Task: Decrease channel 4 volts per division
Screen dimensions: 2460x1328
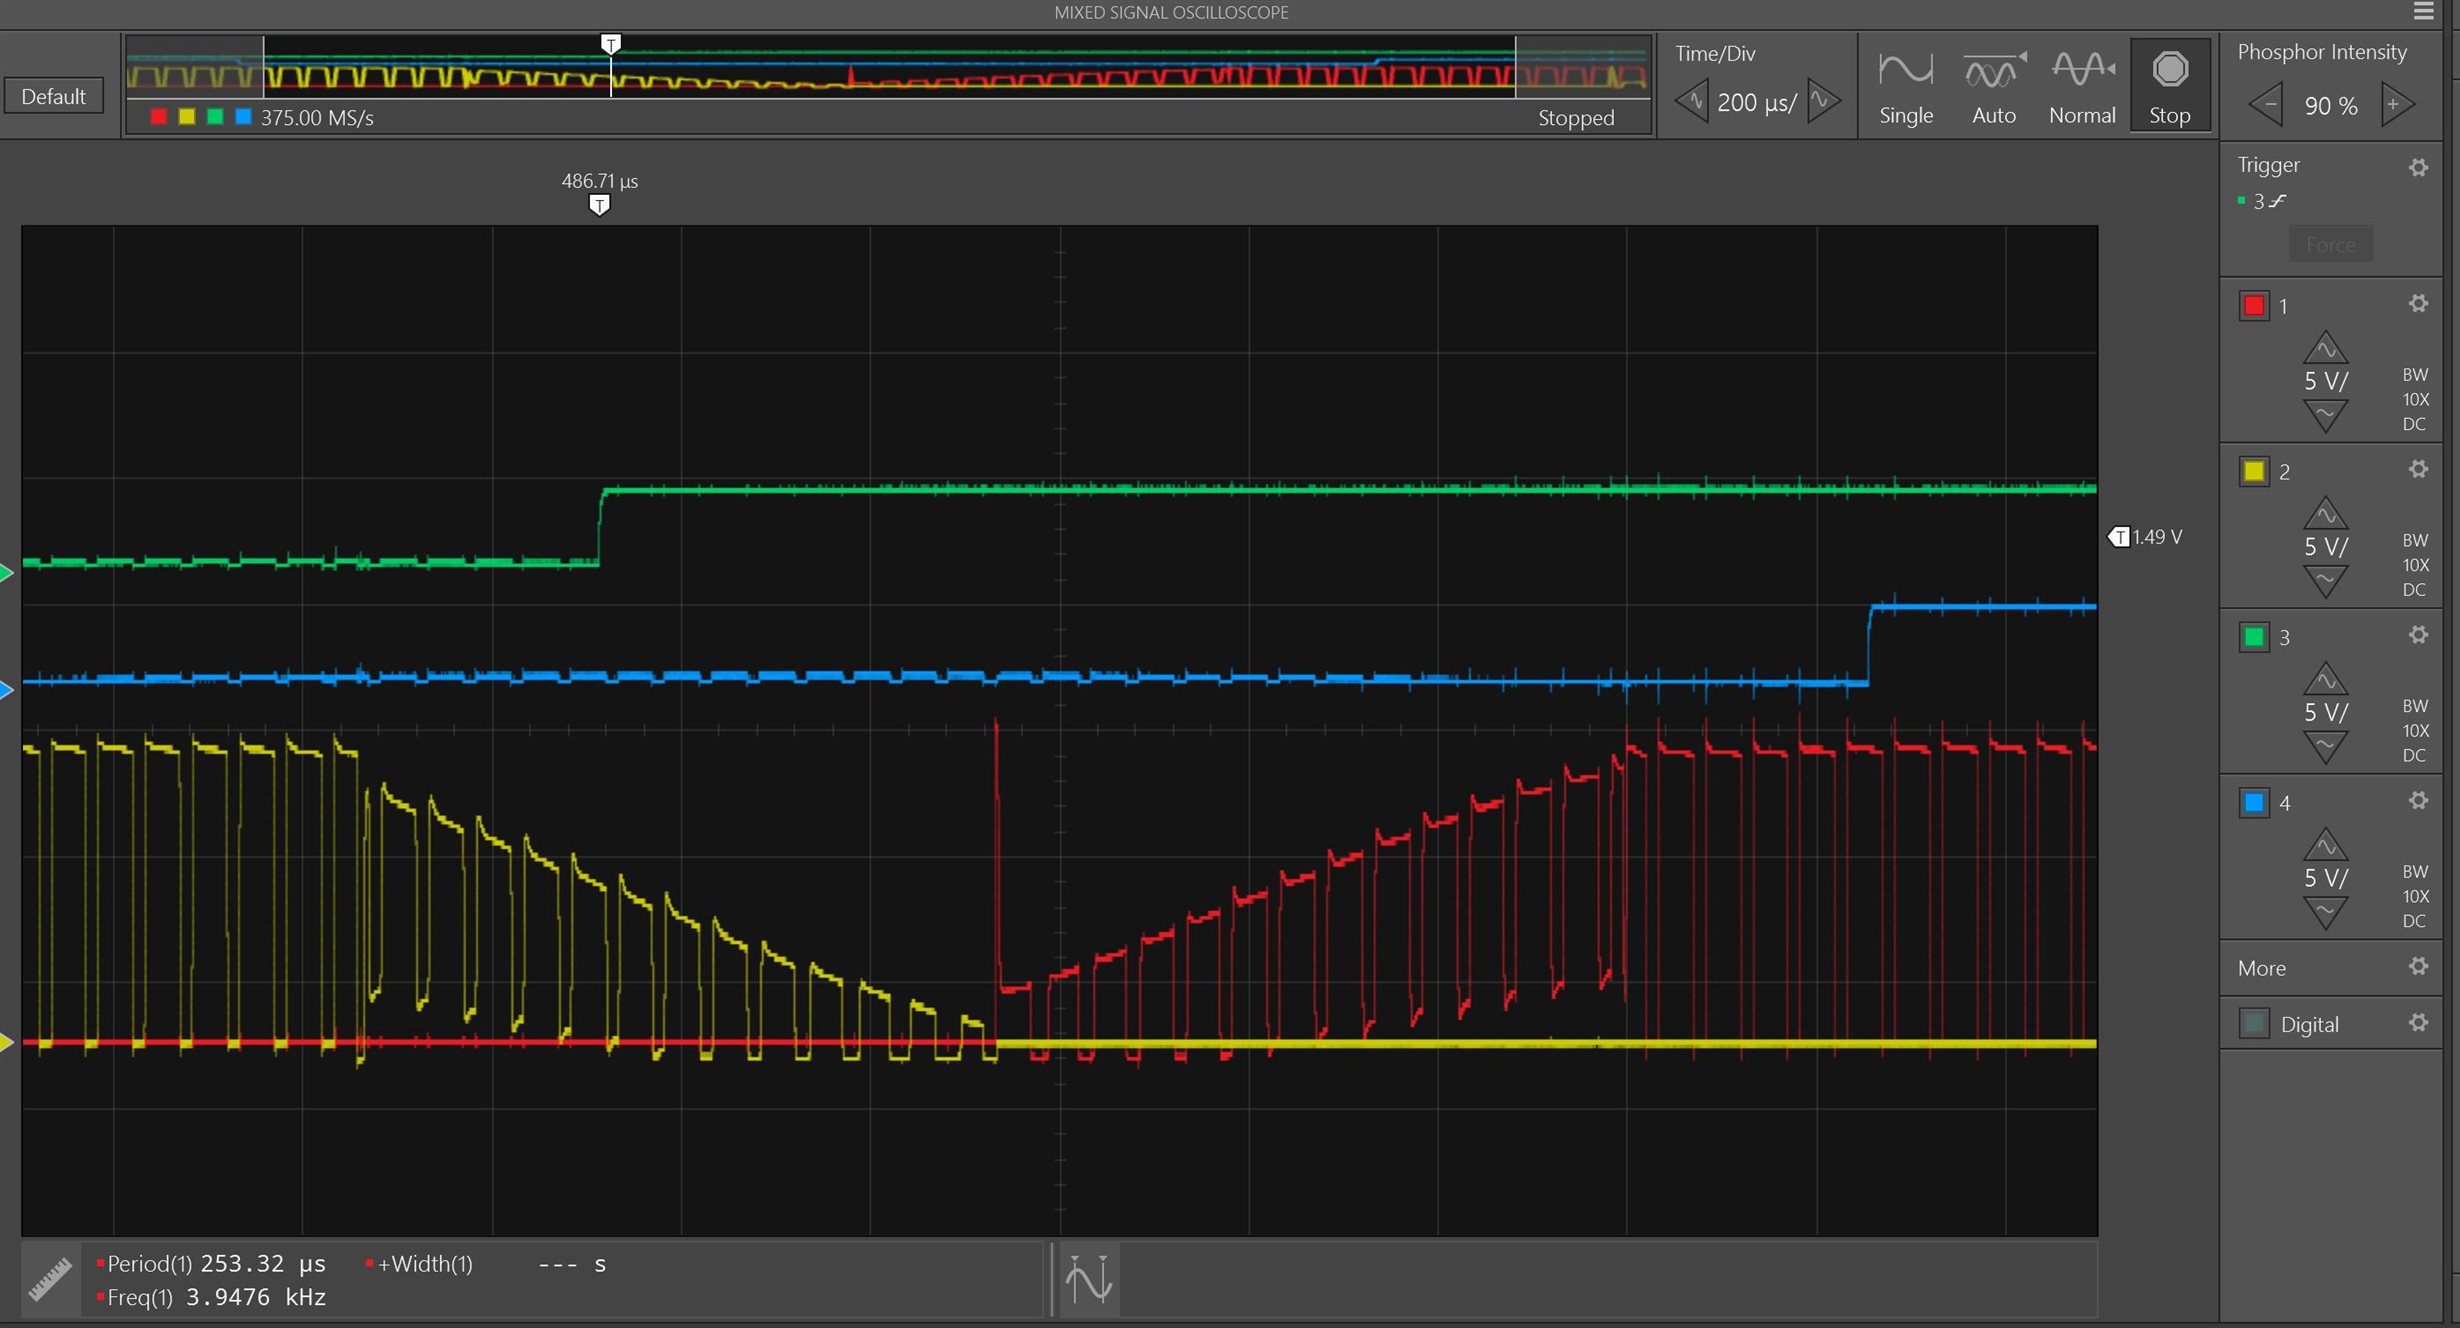Action: 2326,912
